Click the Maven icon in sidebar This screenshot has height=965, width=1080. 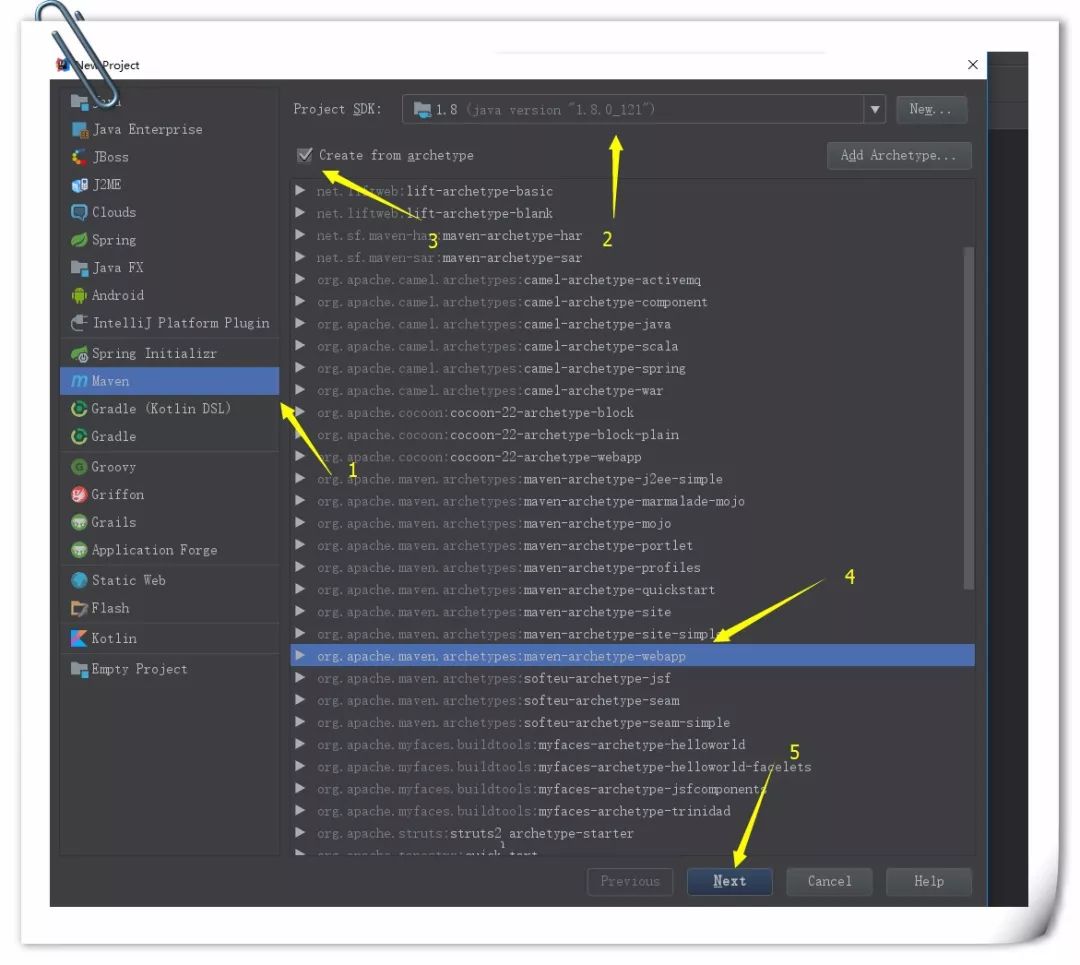coord(79,381)
